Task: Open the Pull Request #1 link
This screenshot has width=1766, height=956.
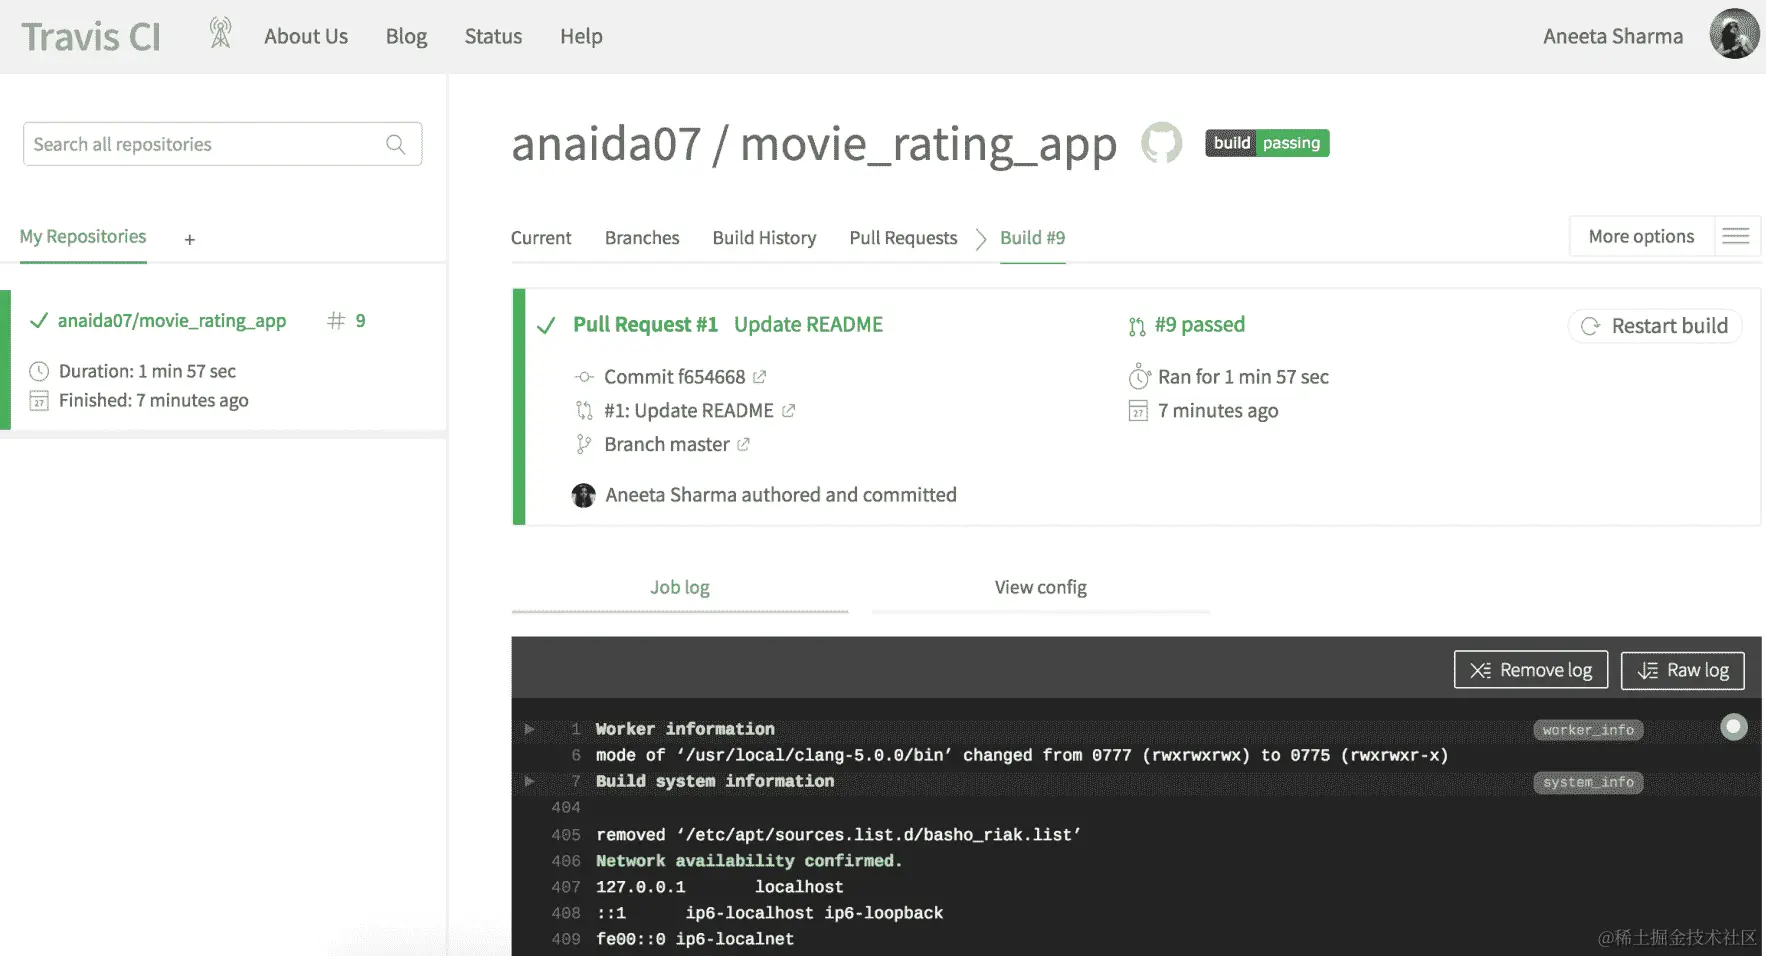Action: [645, 325]
